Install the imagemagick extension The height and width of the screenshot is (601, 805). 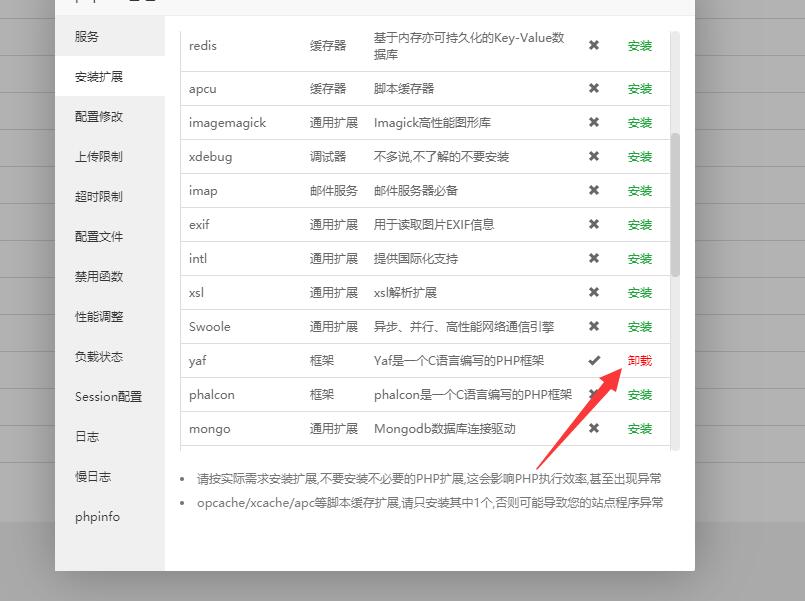pos(640,123)
